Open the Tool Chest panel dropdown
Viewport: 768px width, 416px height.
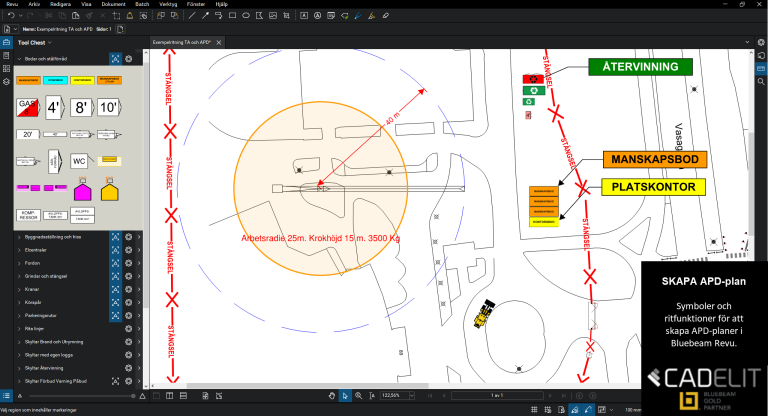point(49,43)
